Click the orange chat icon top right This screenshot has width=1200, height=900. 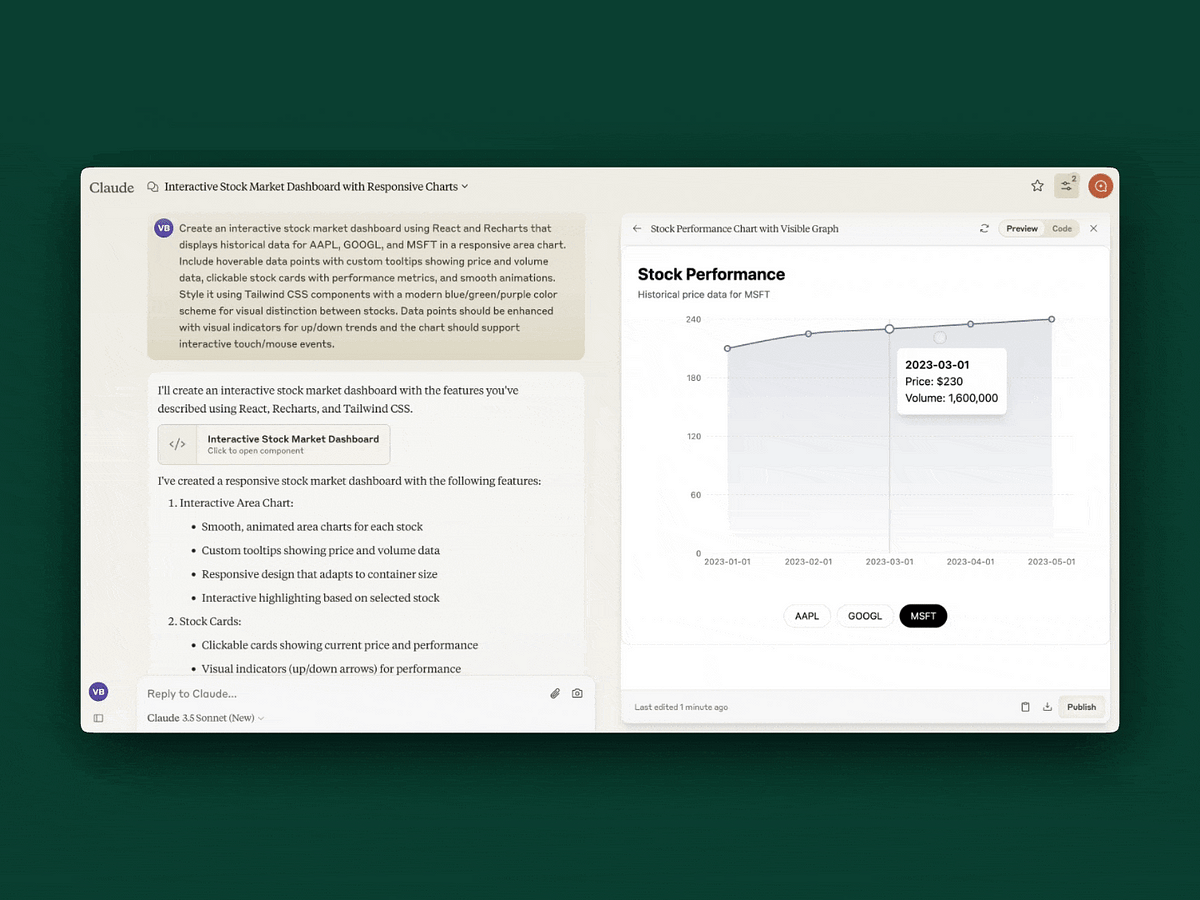pyautogui.click(x=1100, y=186)
